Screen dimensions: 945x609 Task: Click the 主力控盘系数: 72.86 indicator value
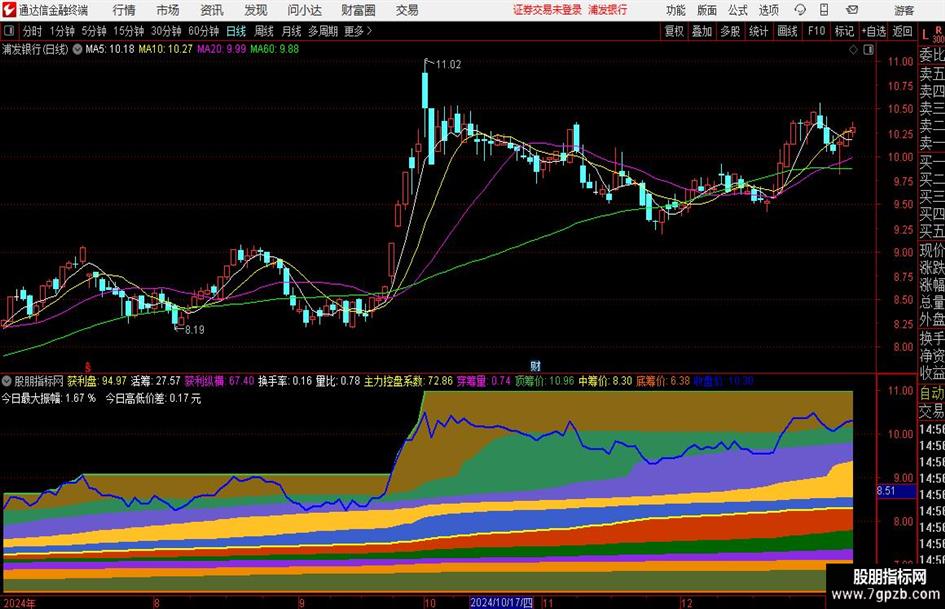(408, 381)
